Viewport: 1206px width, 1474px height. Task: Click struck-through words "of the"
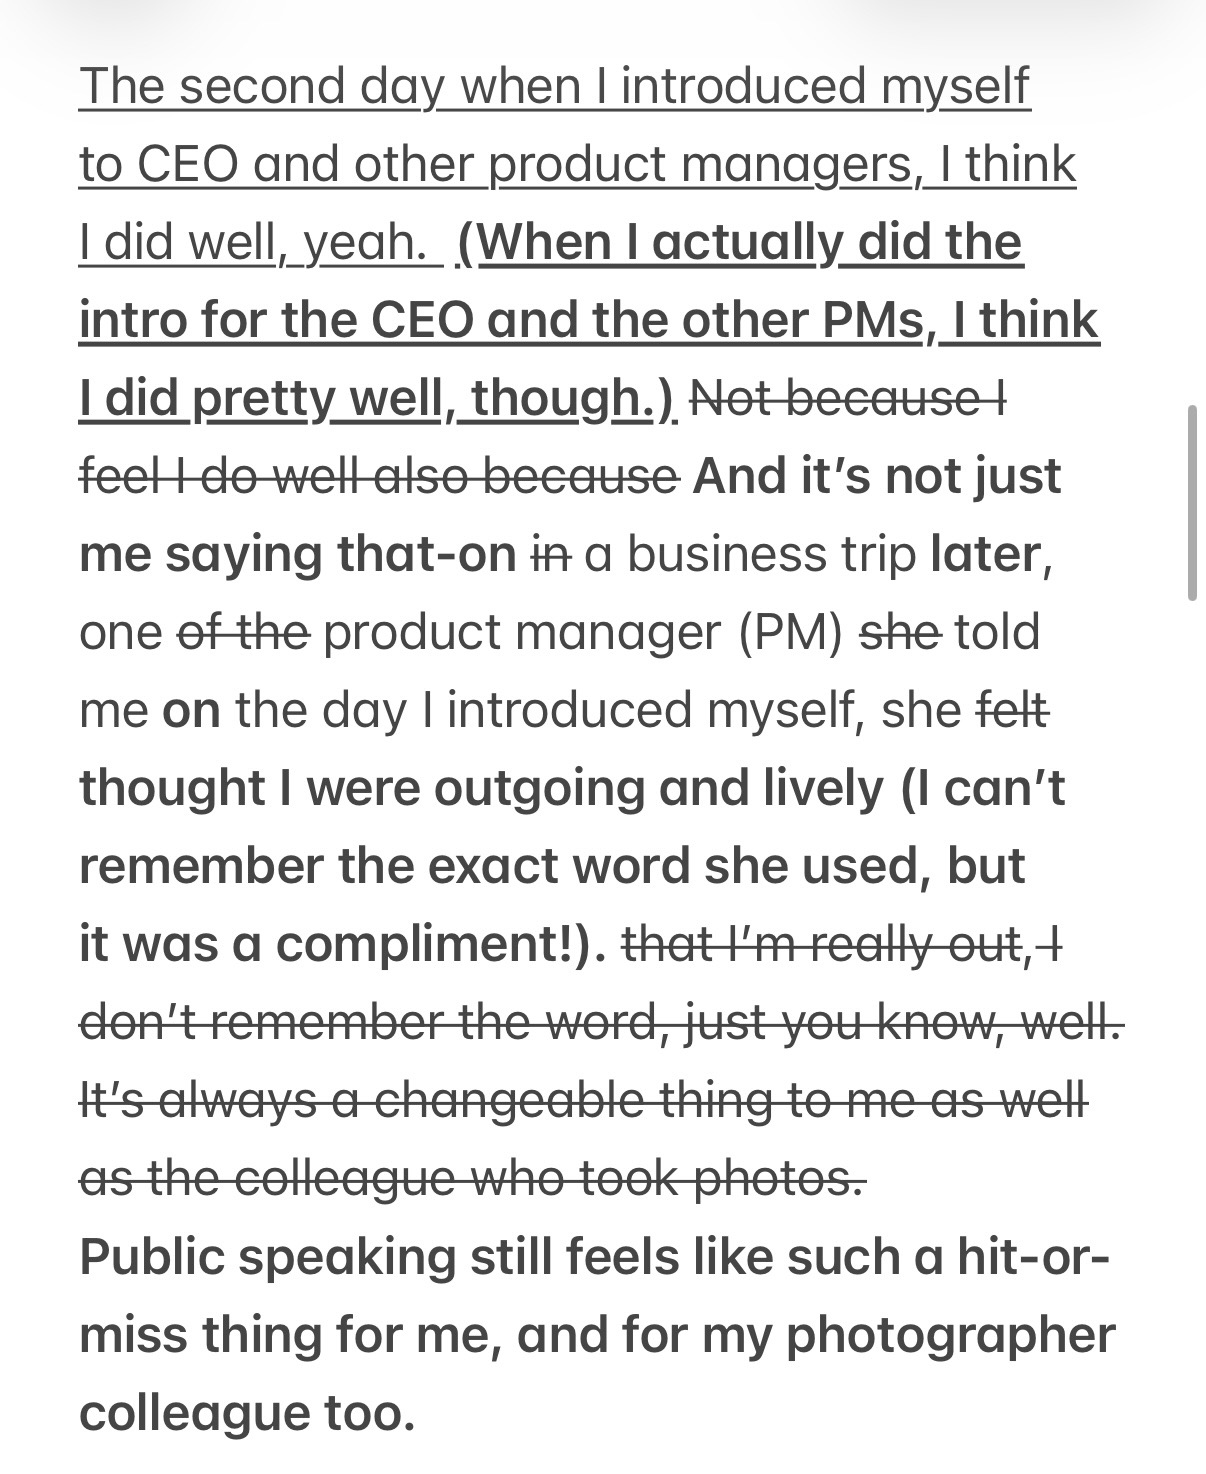(243, 632)
